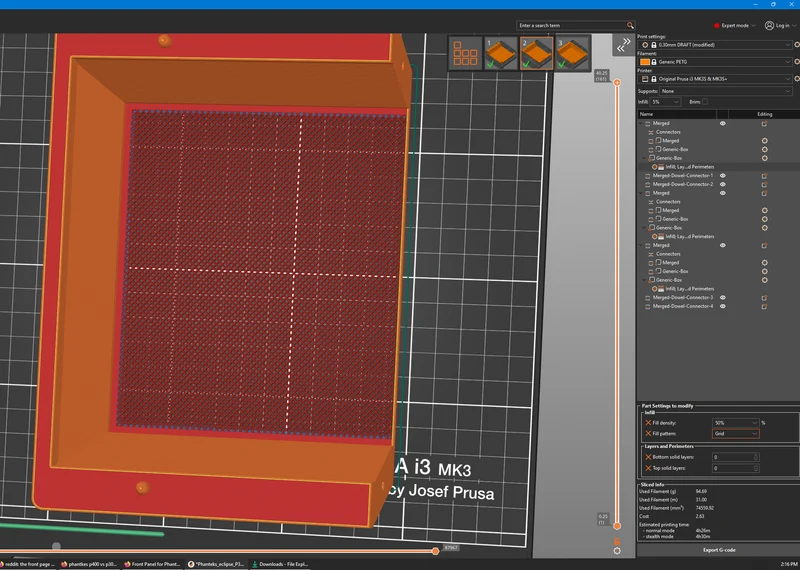Open the Supports dropdown set to None
Image resolution: width=800 pixels, height=570 pixels.
(x=725, y=91)
